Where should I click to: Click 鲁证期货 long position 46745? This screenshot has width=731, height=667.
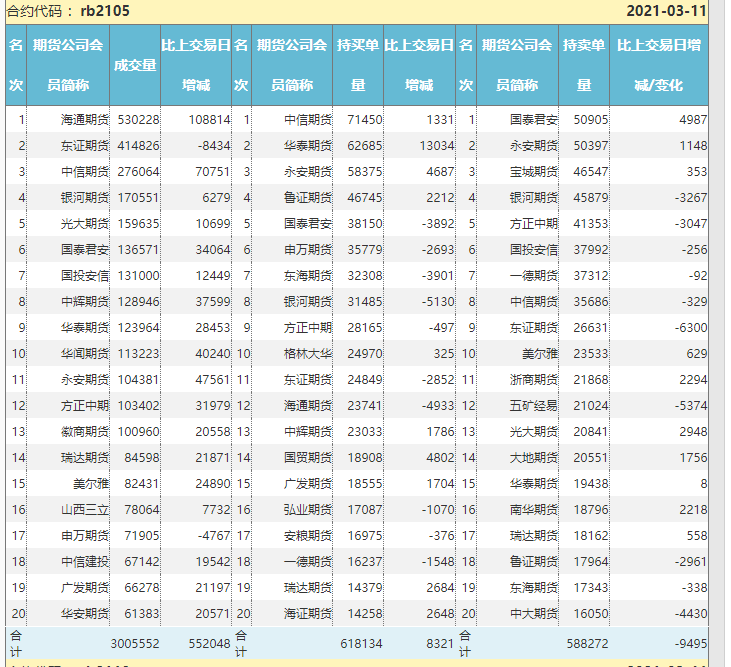(365, 198)
